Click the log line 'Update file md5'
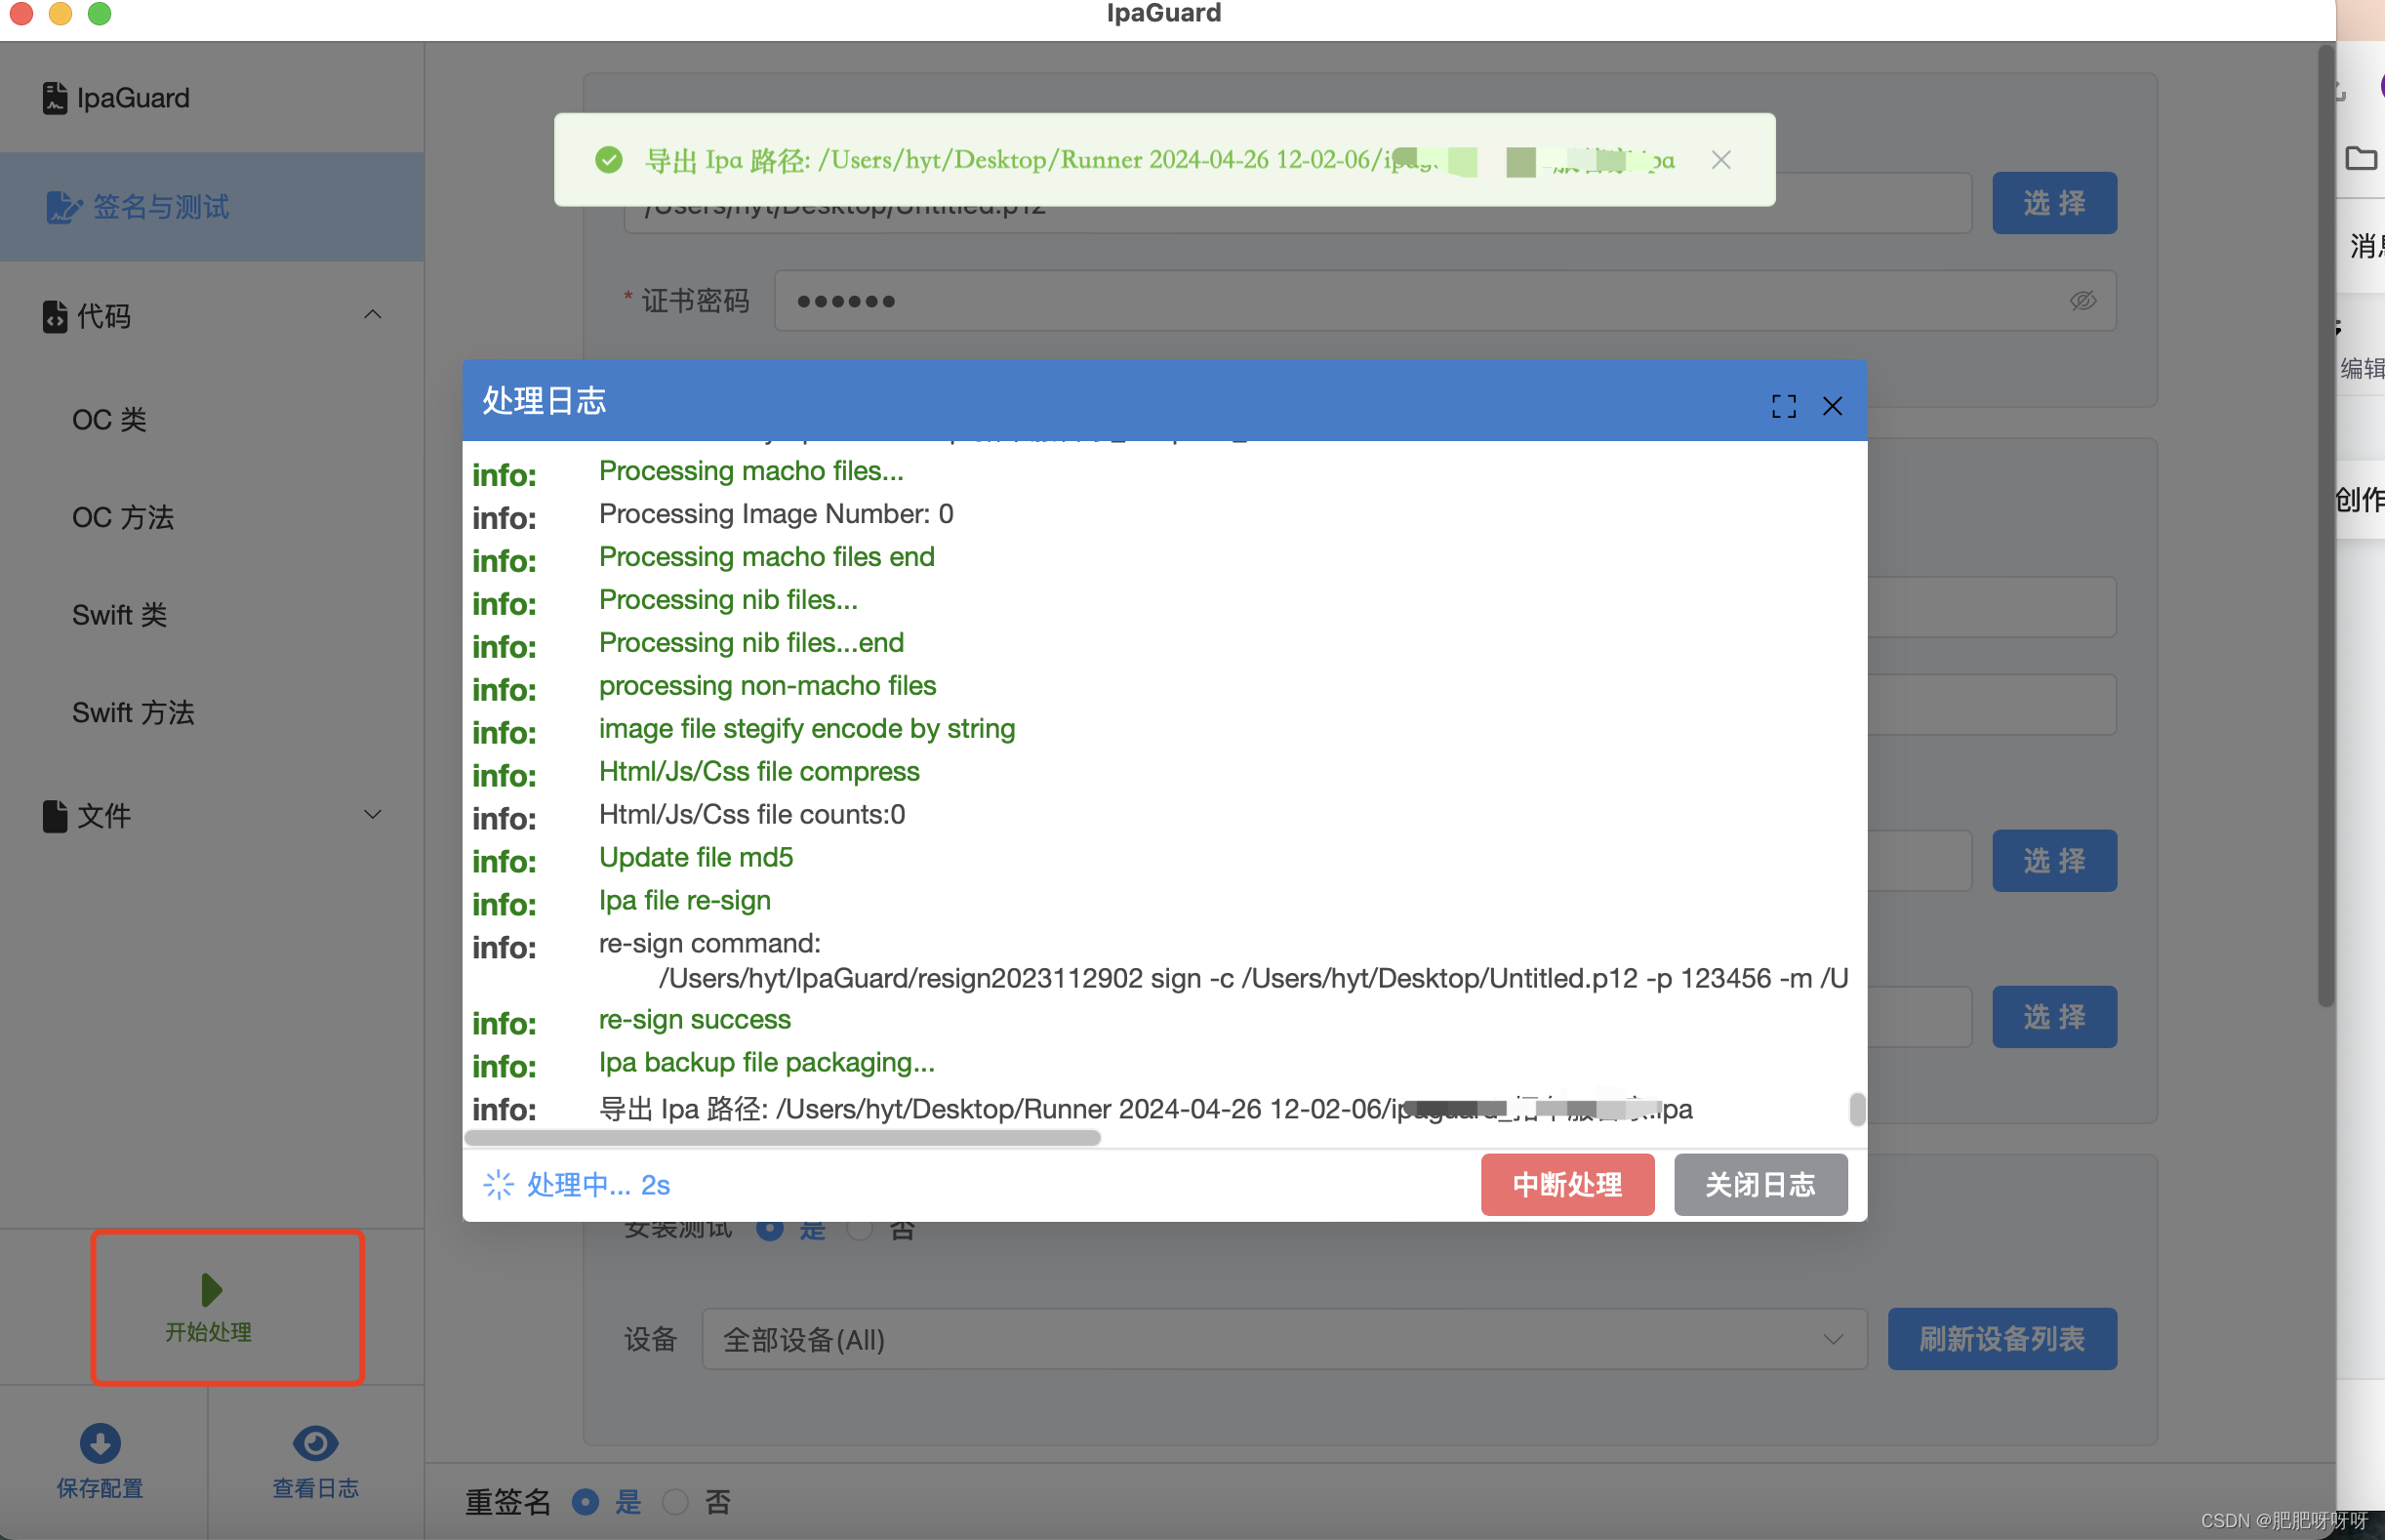Viewport: 2385px width, 1540px height. 696,858
